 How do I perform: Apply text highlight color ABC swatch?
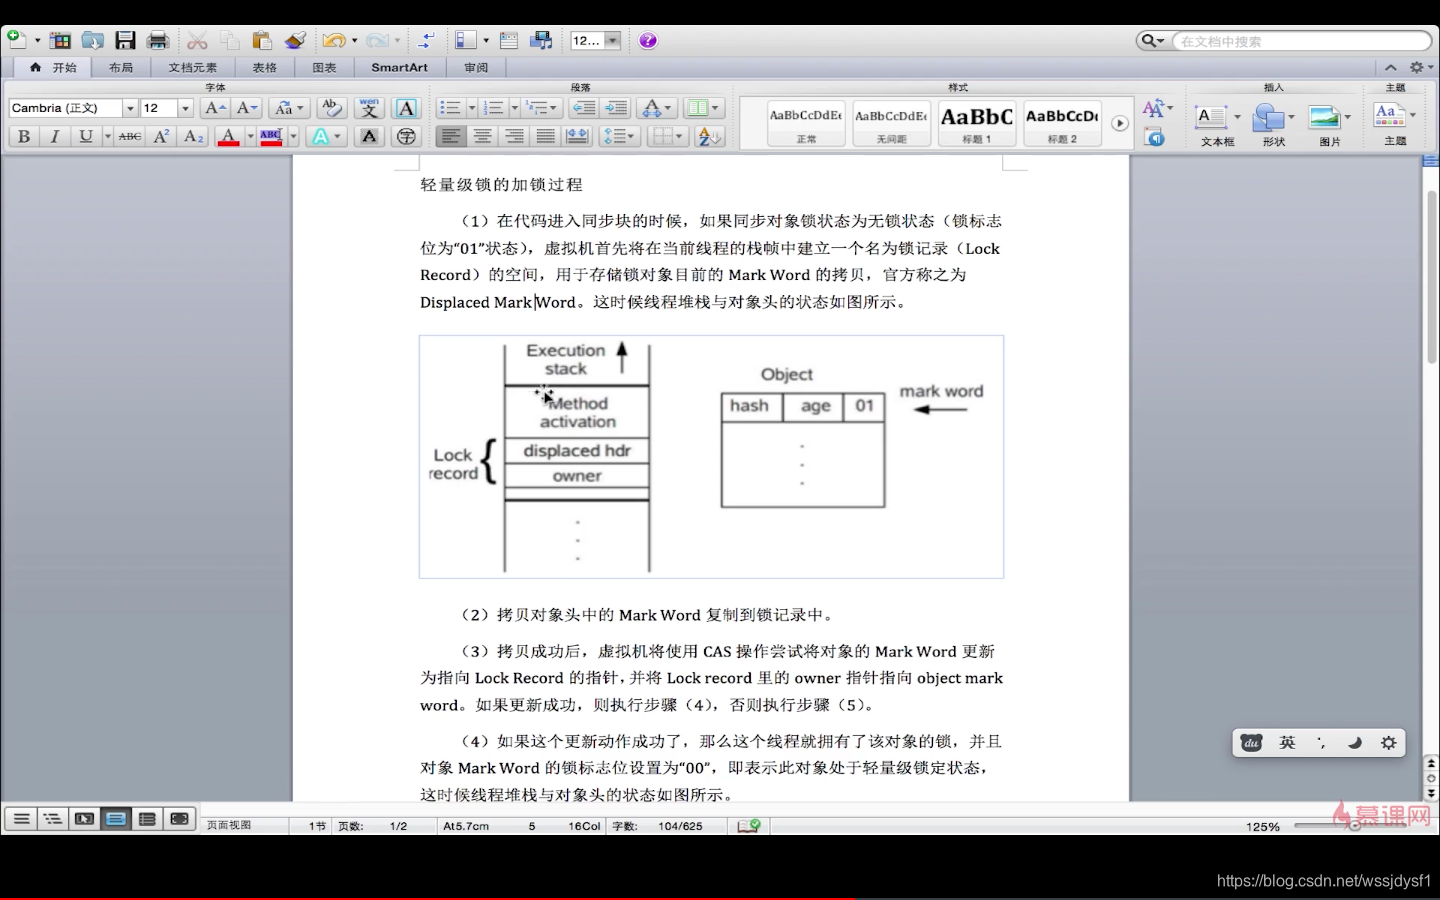(x=271, y=136)
